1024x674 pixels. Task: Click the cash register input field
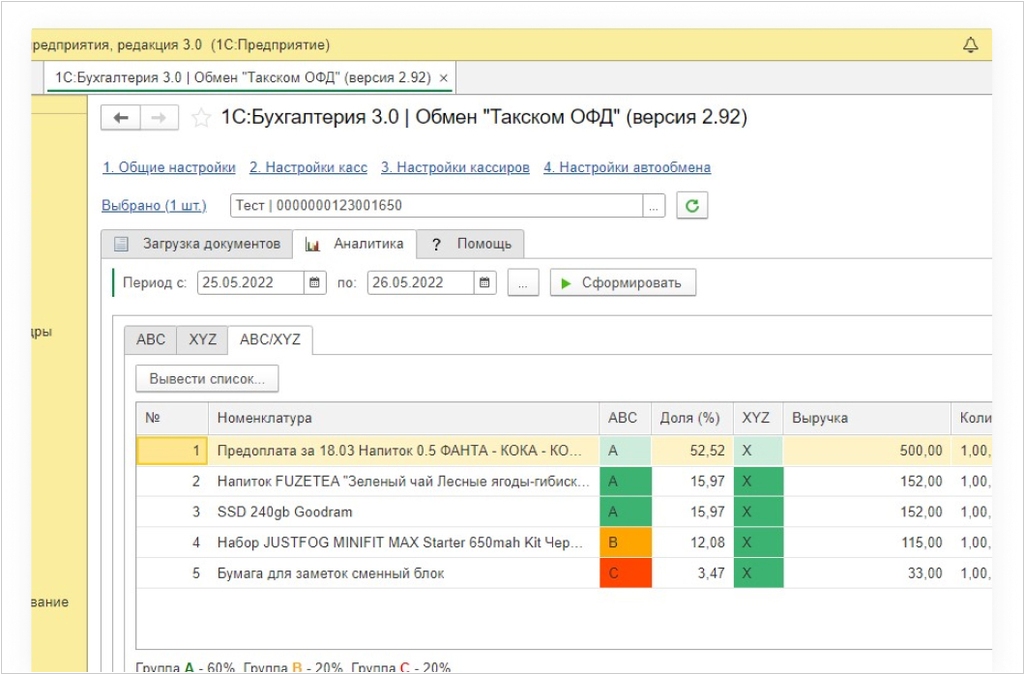pos(436,206)
